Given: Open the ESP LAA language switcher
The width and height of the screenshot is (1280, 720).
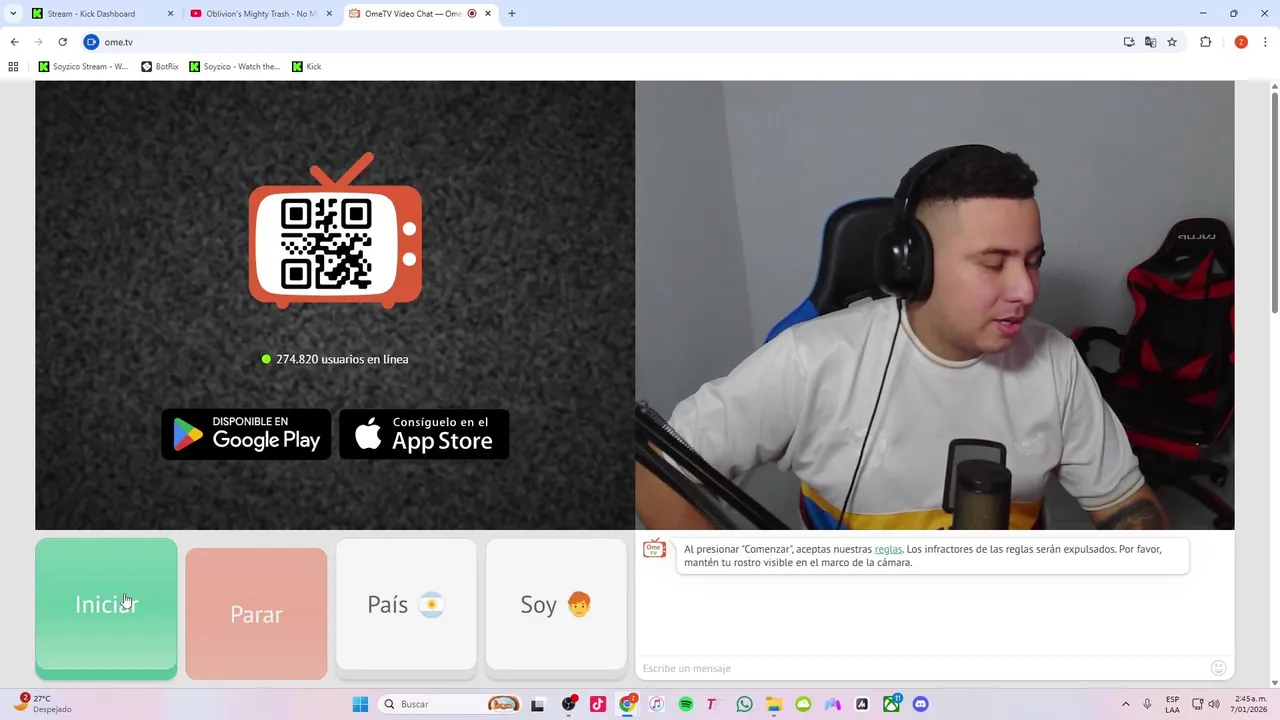Looking at the screenshot, I should 1172,704.
